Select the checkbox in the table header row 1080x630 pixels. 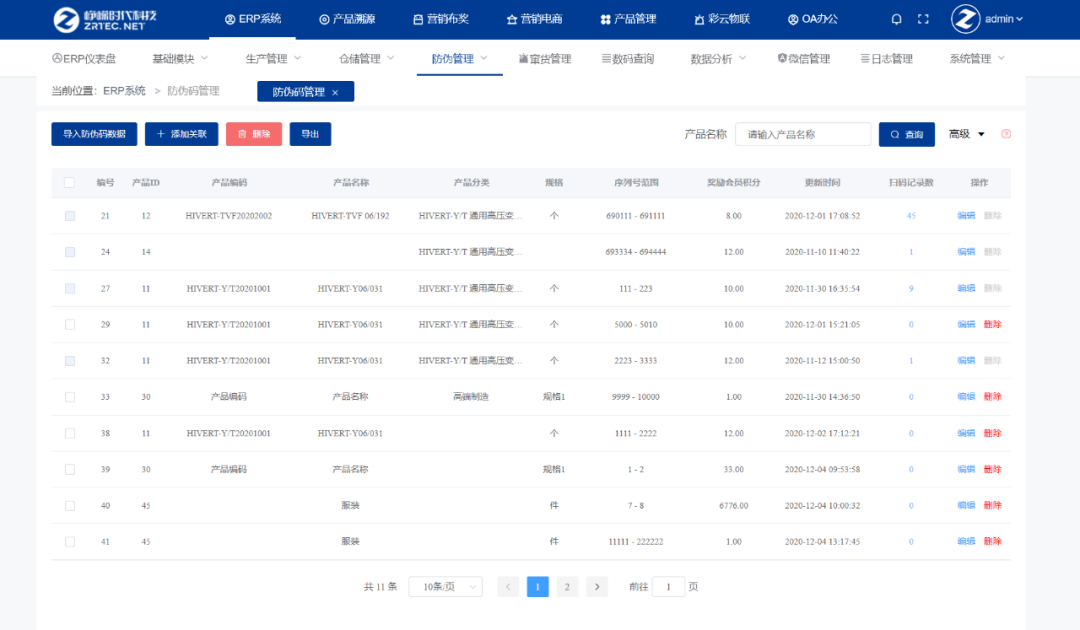click(69, 182)
